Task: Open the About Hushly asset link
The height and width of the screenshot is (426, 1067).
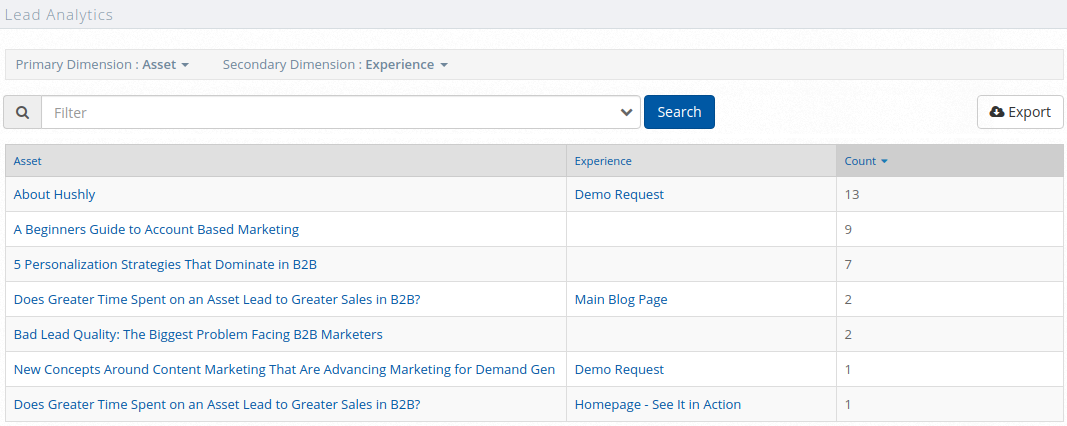Action: pyautogui.click(x=54, y=195)
